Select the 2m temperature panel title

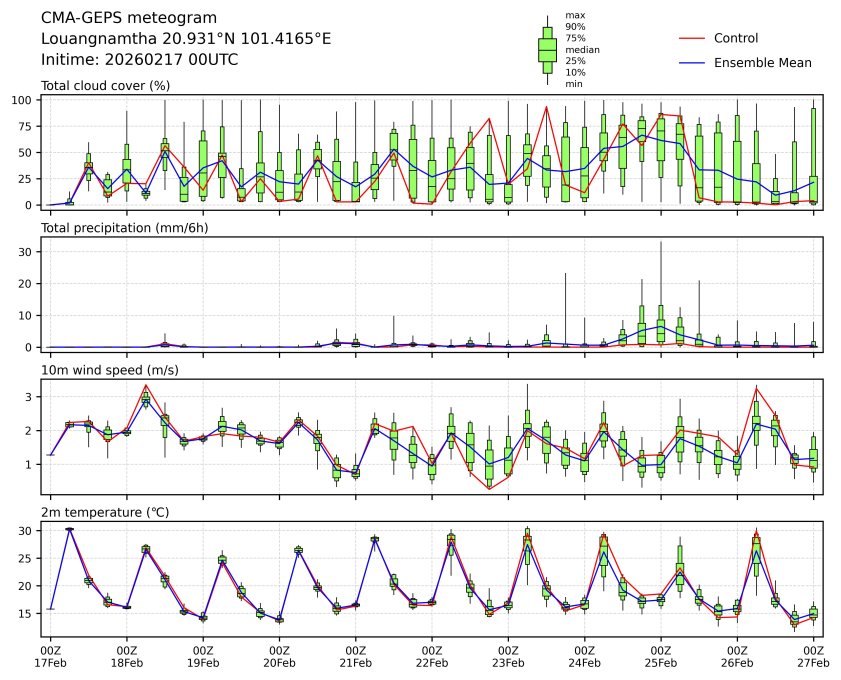(x=105, y=513)
